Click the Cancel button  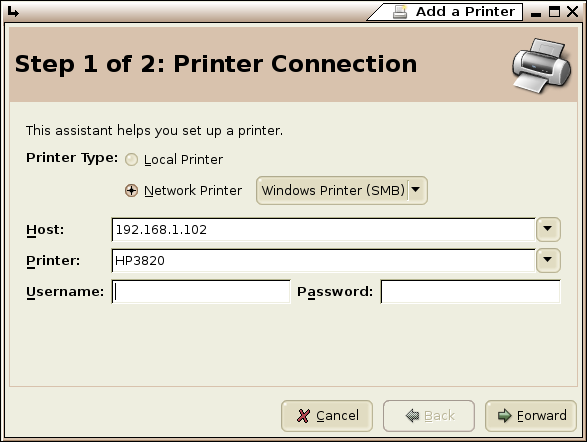pos(327,416)
